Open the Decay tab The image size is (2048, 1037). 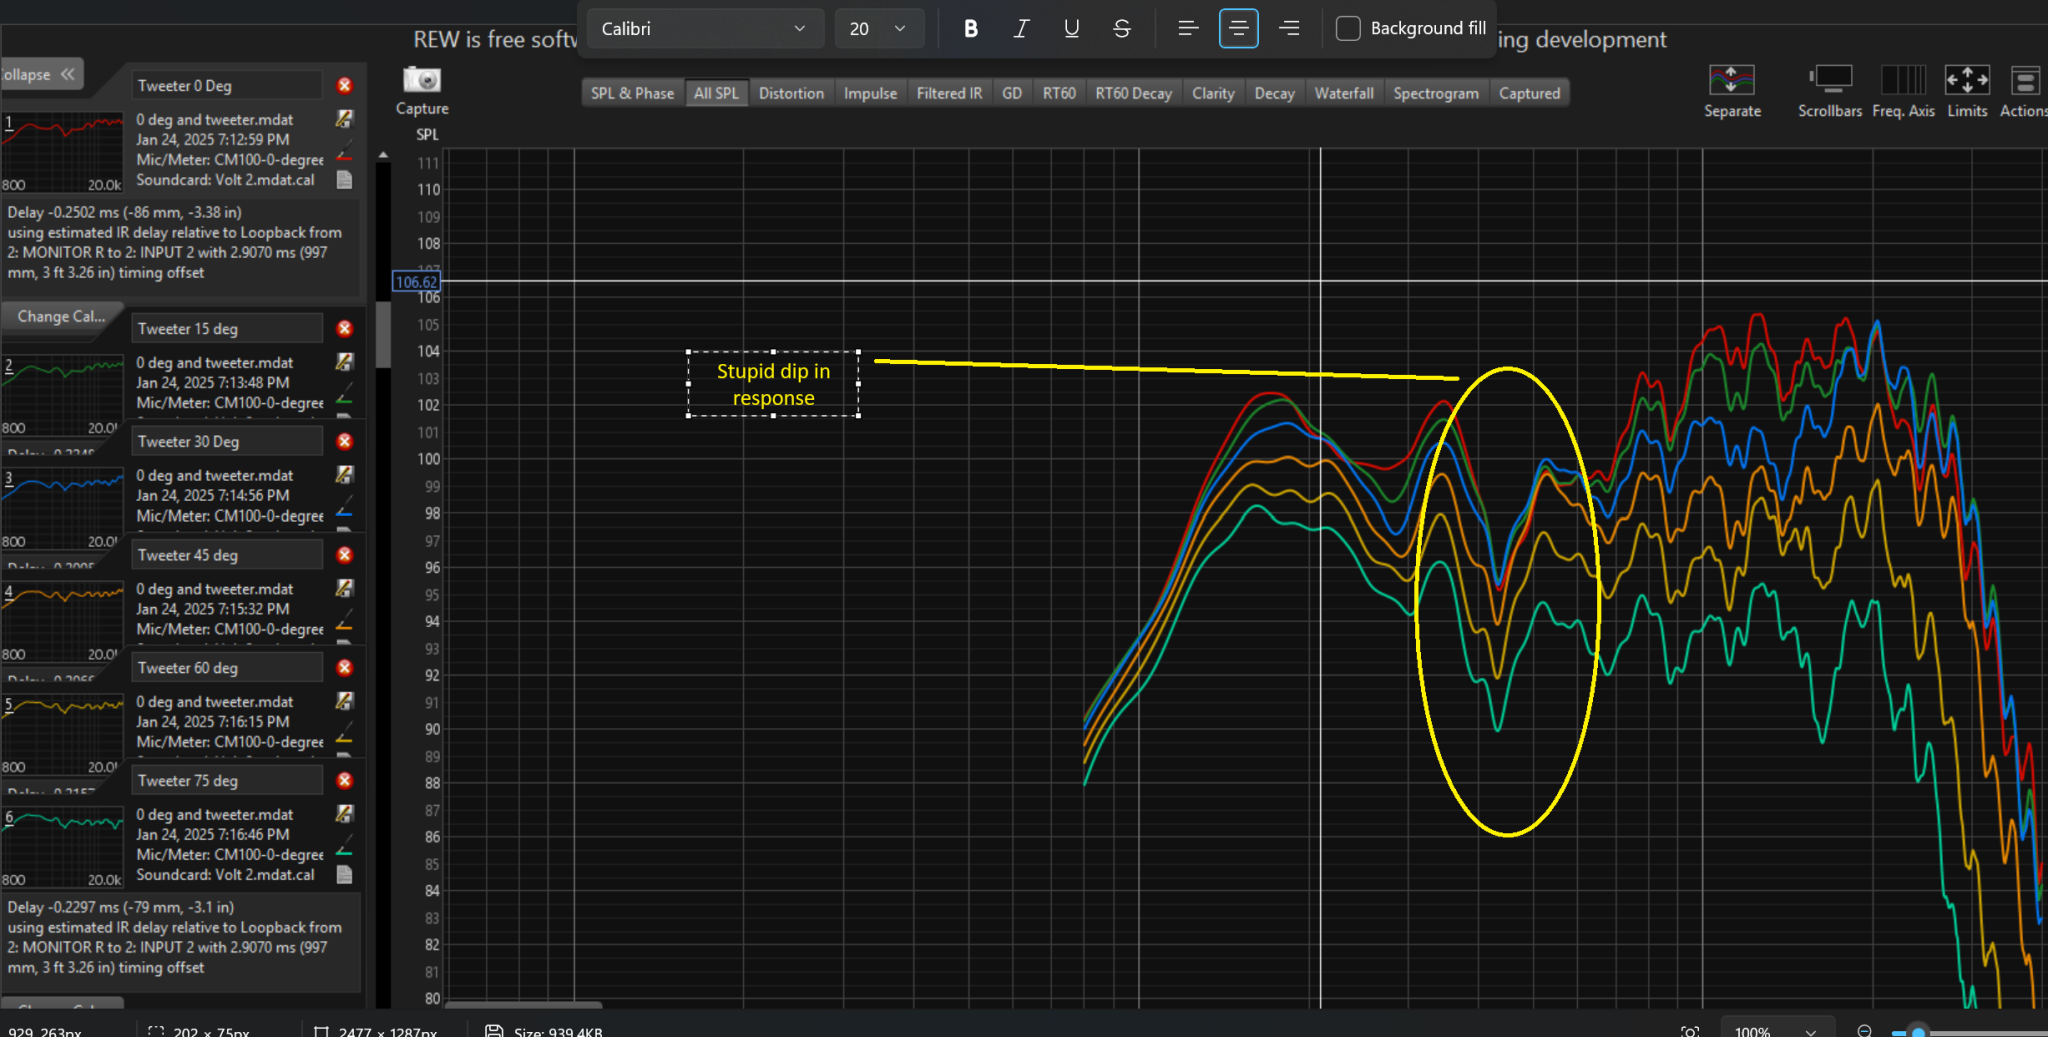(1274, 93)
